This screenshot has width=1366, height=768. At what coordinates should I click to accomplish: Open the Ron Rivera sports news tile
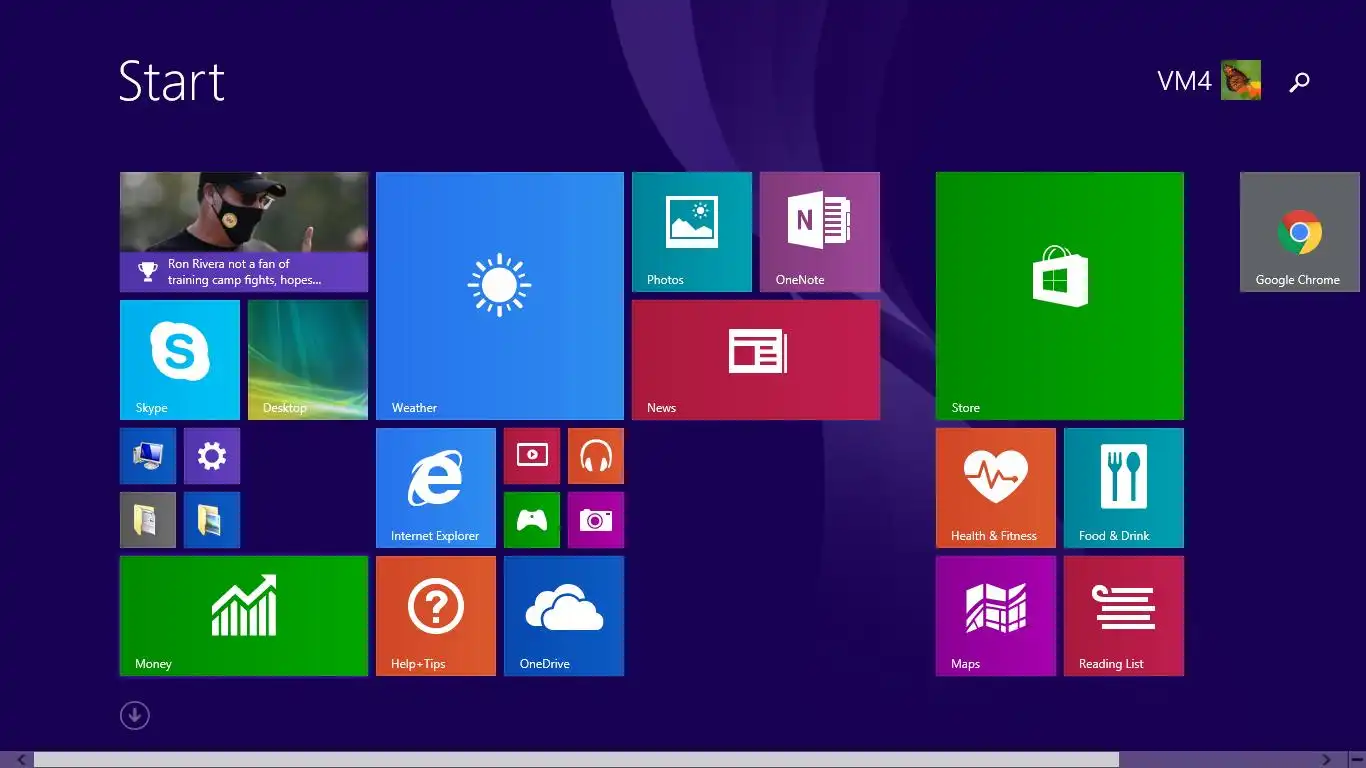[244, 232]
